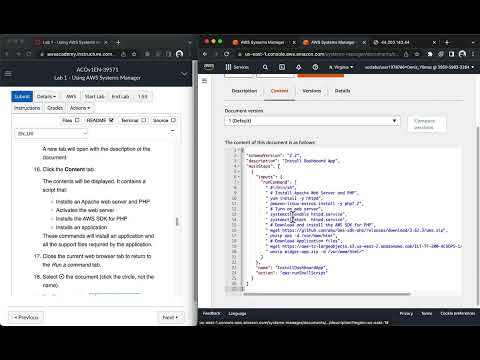Click the left browser address bar
The width and height of the screenshot is (480, 360).
pyautogui.click(x=80, y=54)
